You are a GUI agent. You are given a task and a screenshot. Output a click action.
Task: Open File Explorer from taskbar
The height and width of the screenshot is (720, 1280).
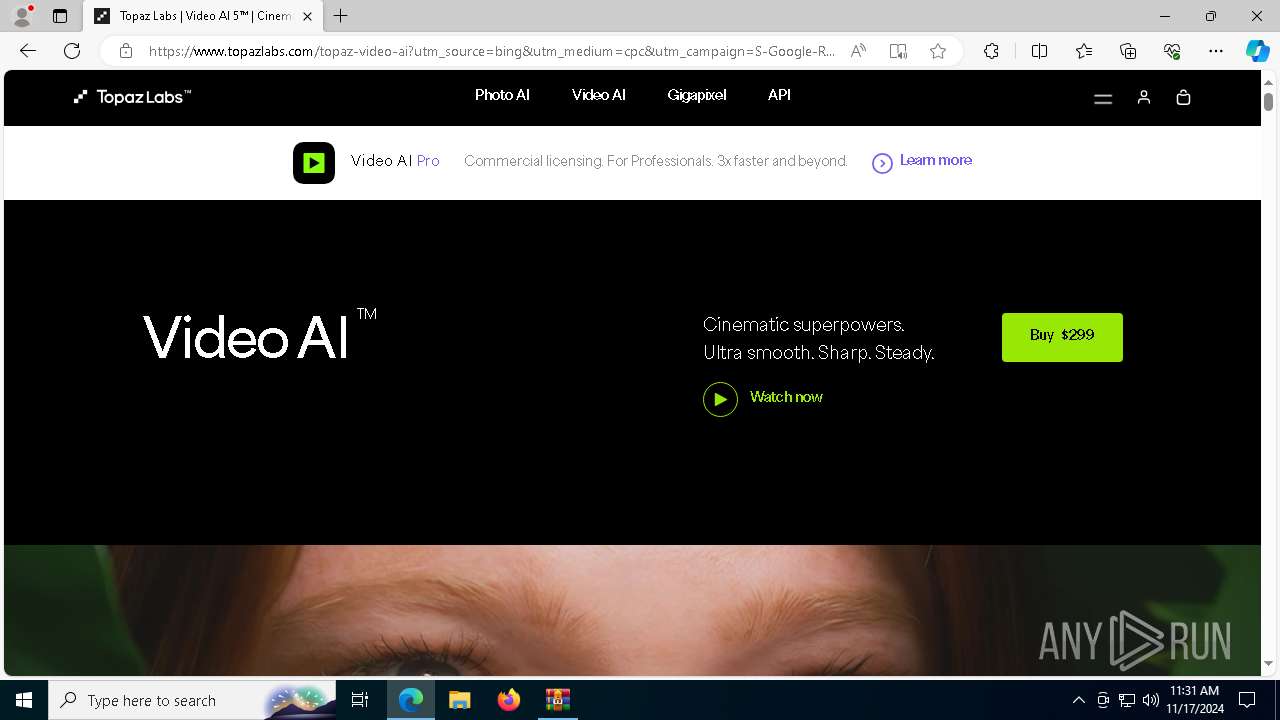point(460,700)
